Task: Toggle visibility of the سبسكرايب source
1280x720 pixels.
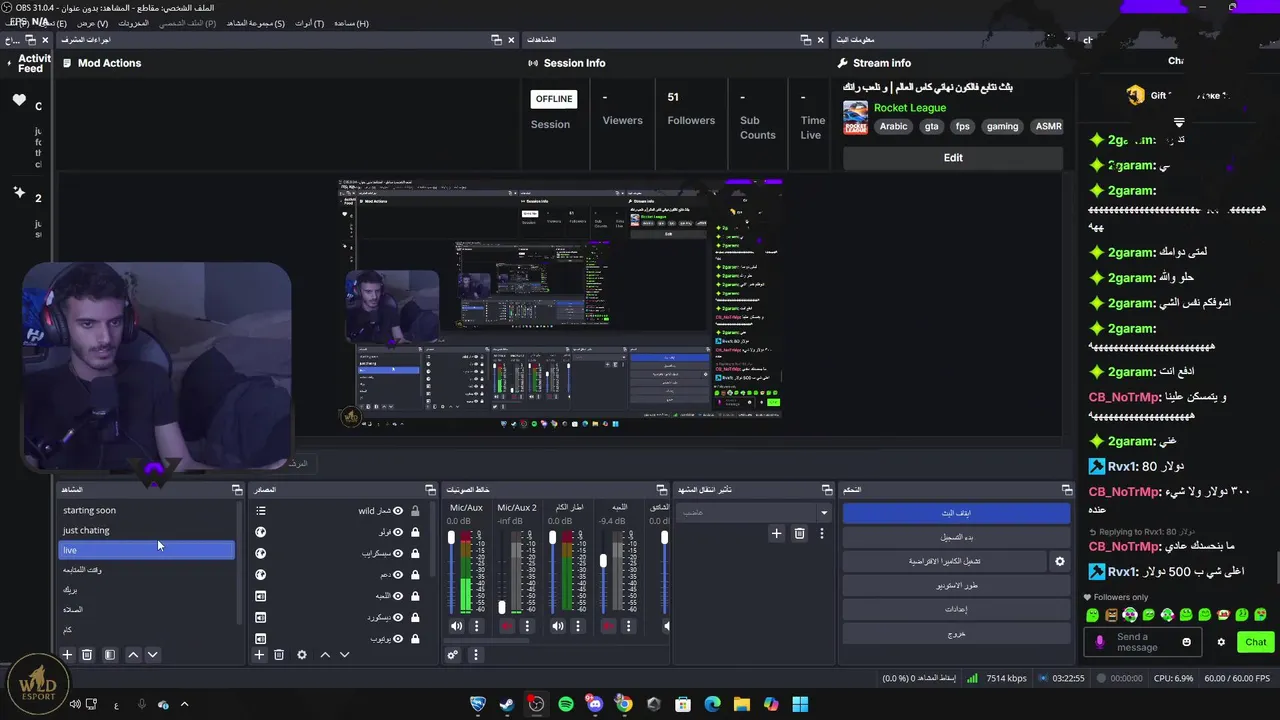Action: tap(398, 553)
